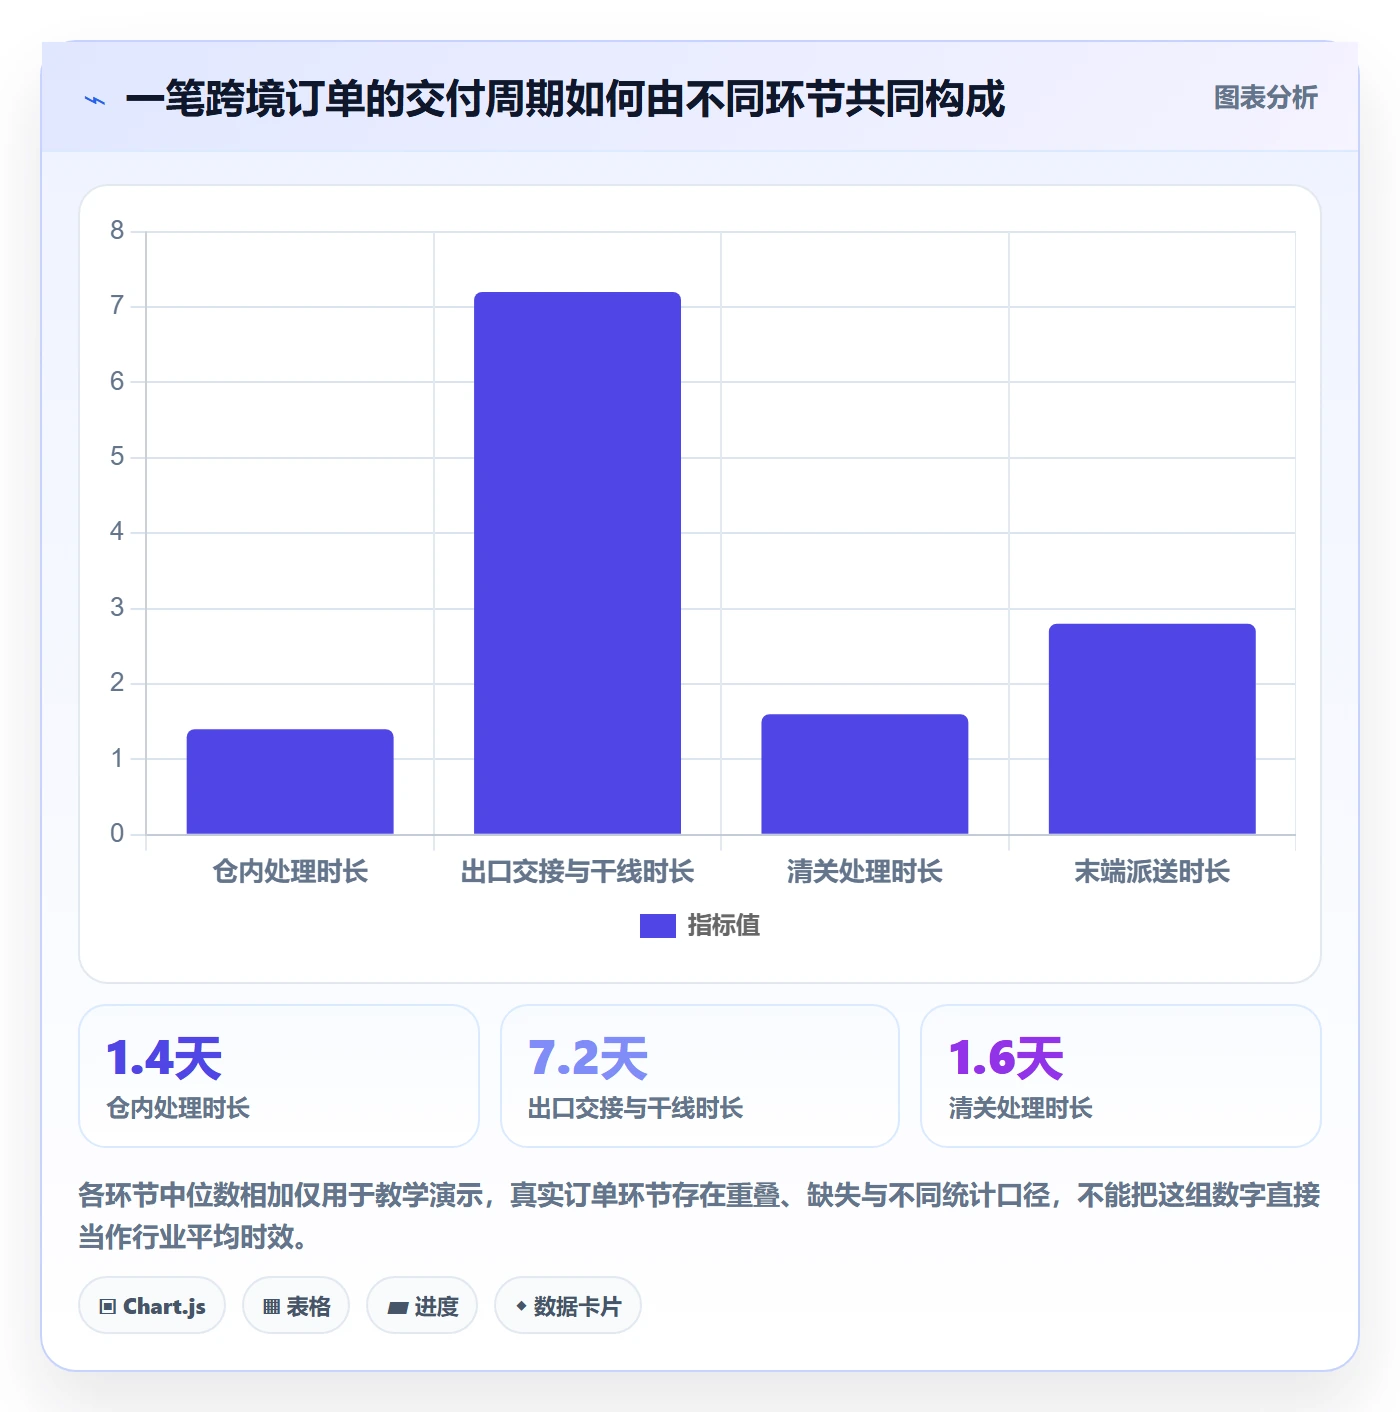Click the bar icon in the 进度 chip
The height and width of the screenshot is (1412, 1400).
click(x=397, y=1307)
